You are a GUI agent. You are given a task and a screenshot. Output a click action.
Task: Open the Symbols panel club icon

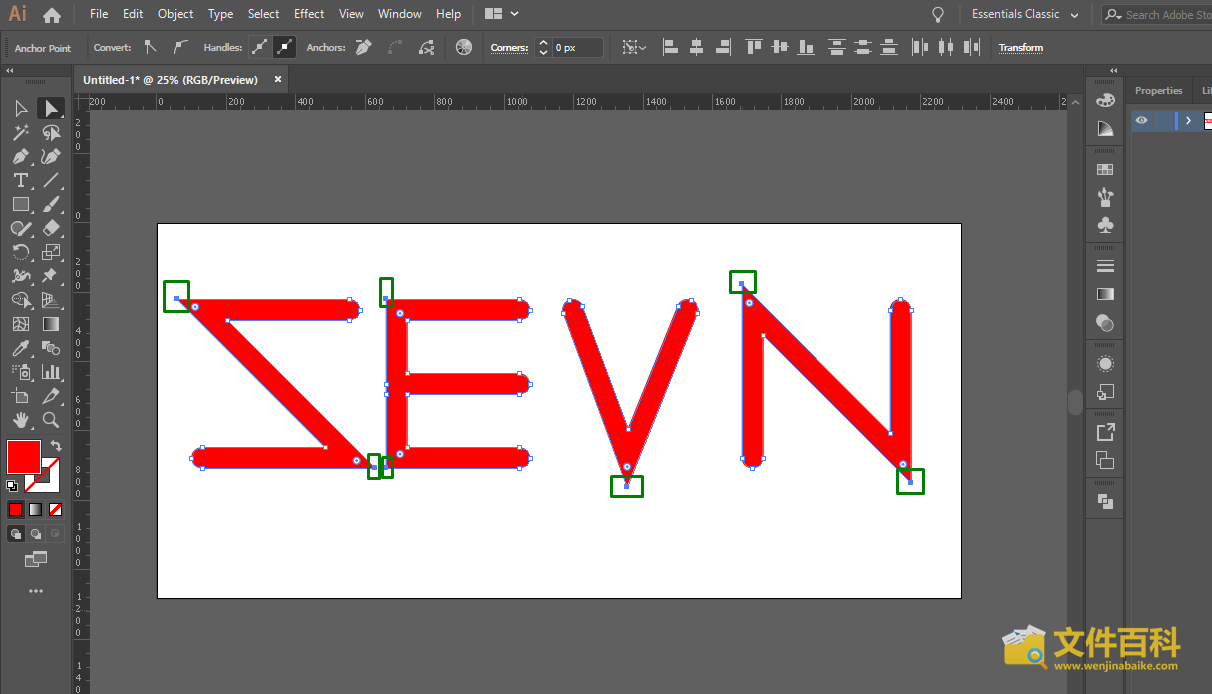point(1105,226)
